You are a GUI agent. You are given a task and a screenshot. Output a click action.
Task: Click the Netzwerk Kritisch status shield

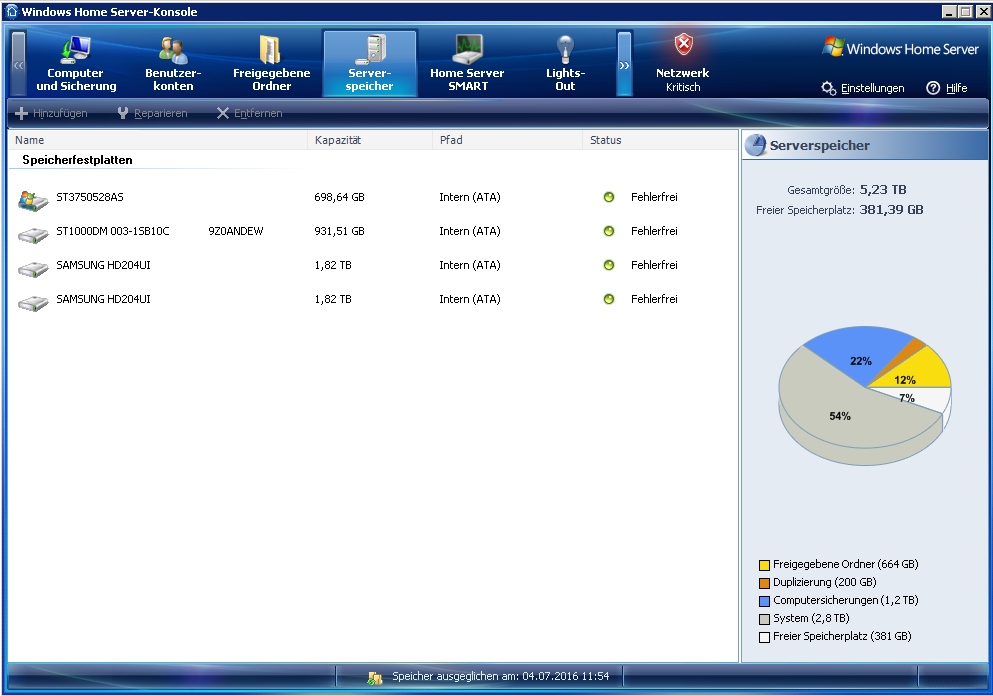tap(683, 44)
